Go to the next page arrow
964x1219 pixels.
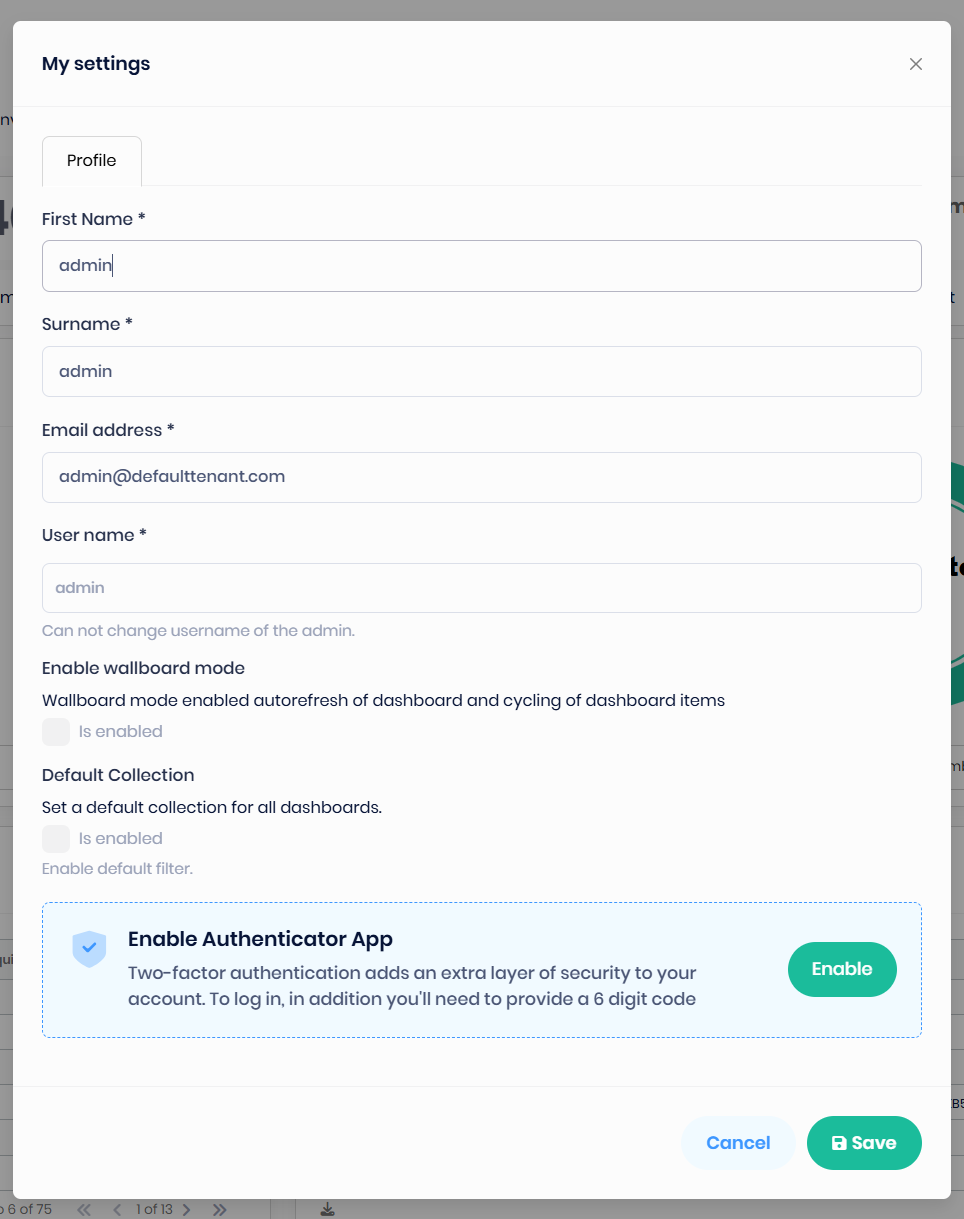[186, 1209]
